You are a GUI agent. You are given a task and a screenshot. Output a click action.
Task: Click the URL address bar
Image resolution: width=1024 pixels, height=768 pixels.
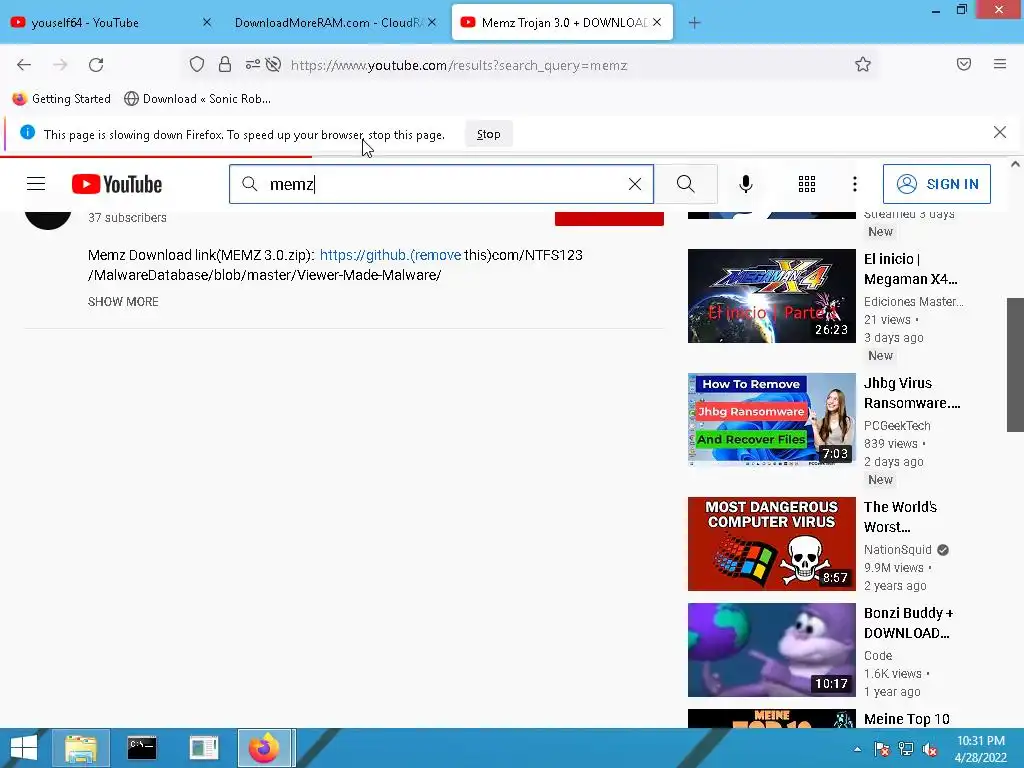(x=529, y=65)
